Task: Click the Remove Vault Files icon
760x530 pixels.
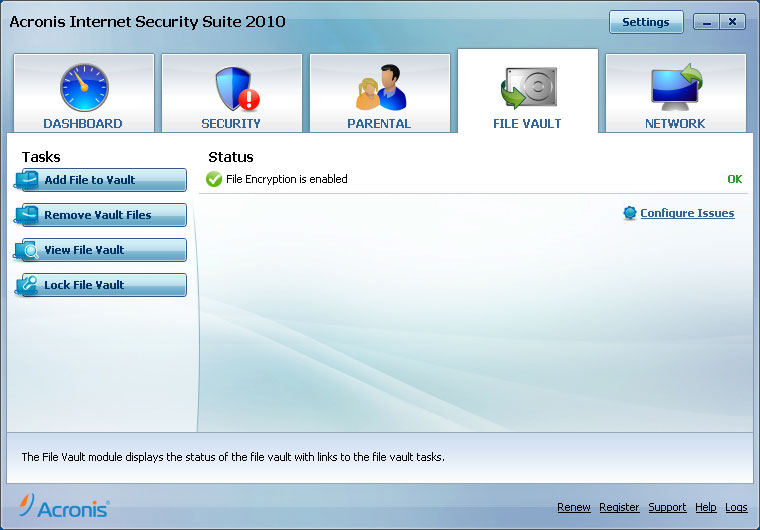Action: [27, 215]
